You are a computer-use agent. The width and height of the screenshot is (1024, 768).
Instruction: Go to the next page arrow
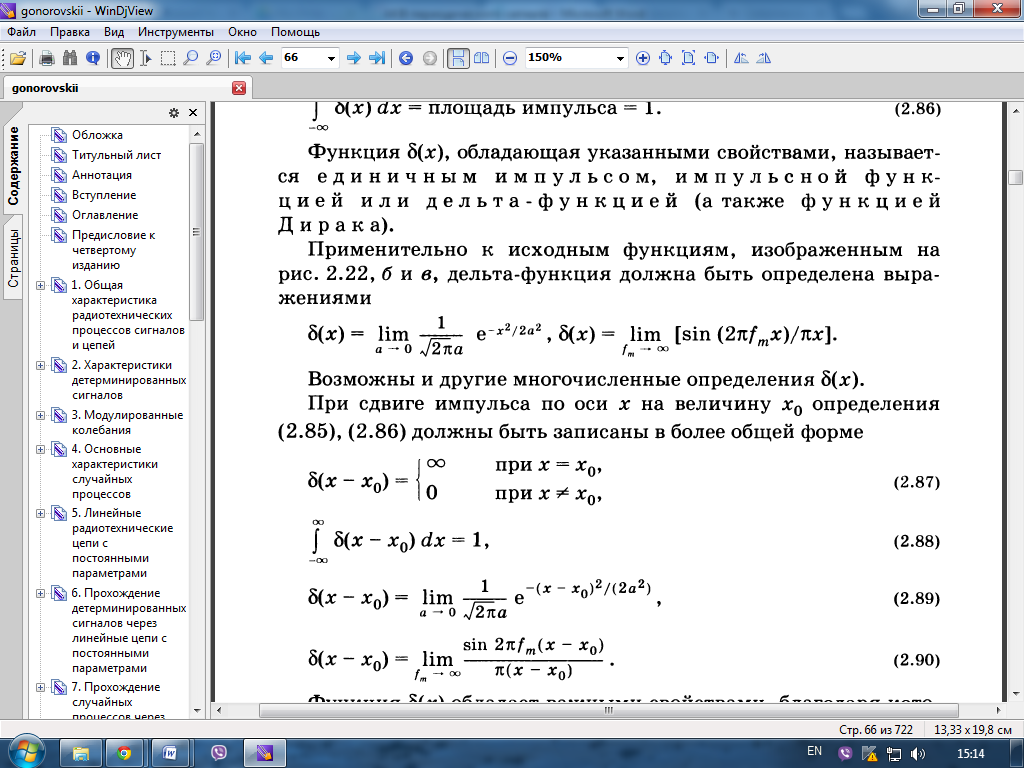[353, 58]
